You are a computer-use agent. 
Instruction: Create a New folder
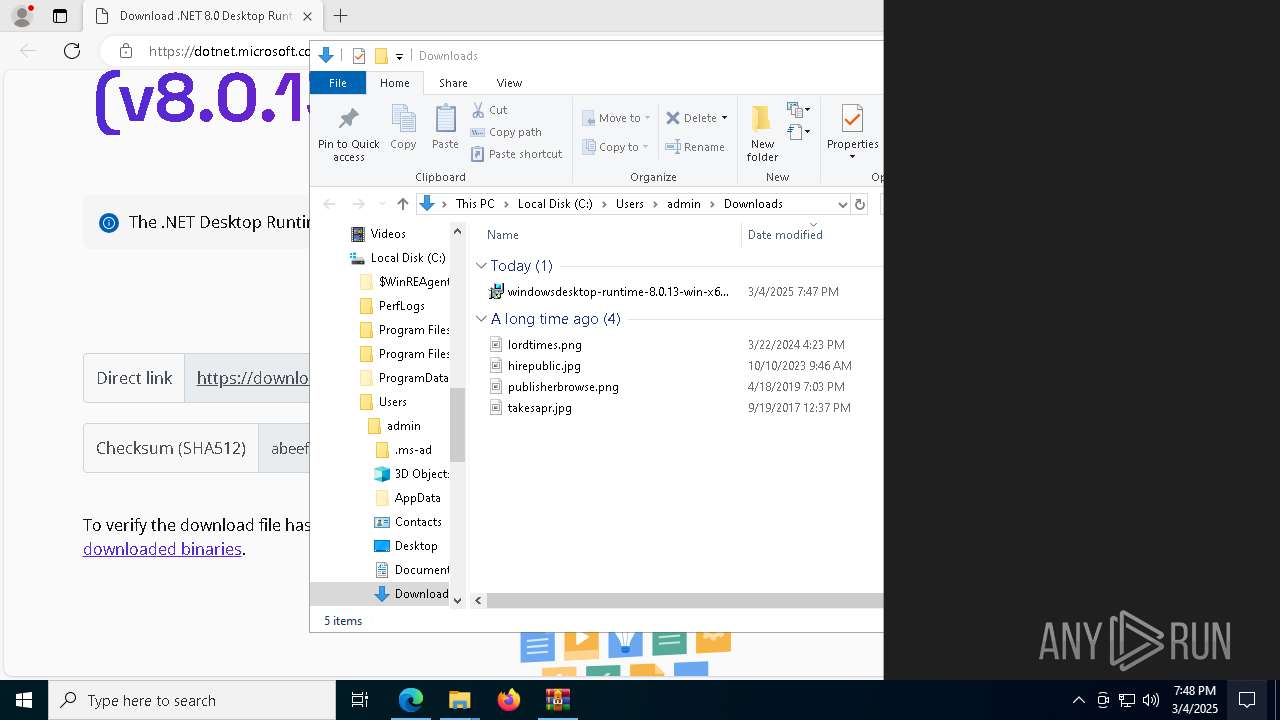(x=762, y=133)
